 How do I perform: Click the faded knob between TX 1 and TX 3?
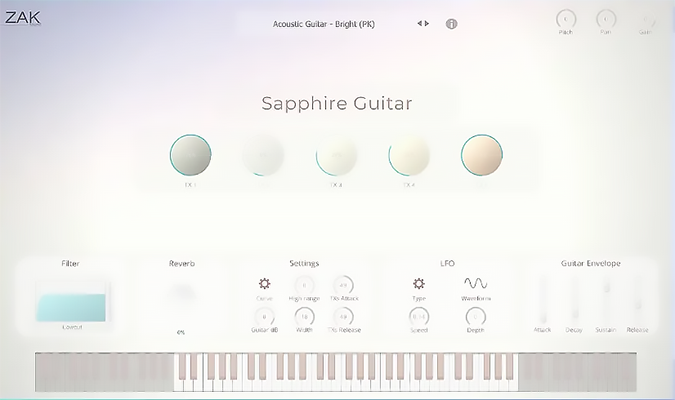(263, 155)
